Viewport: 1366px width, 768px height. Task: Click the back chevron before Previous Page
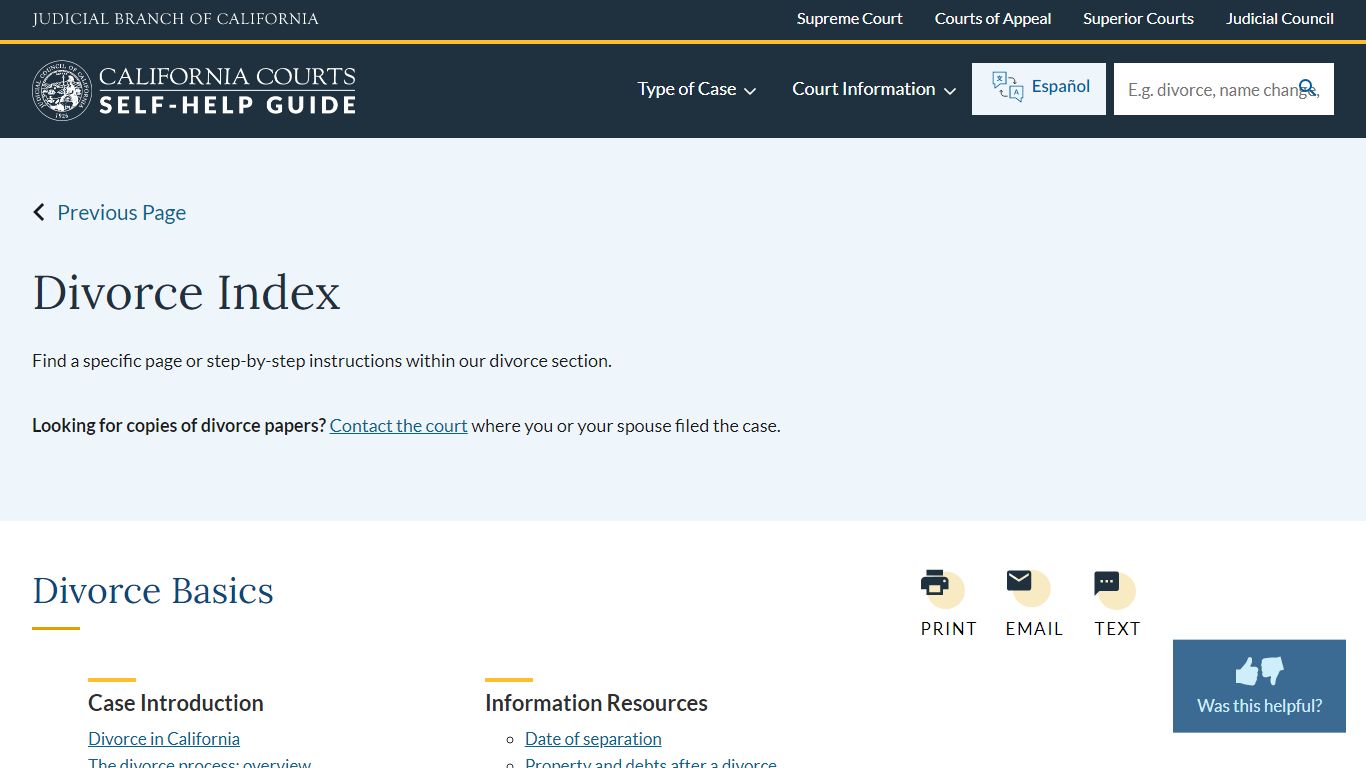pyautogui.click(x=39, y=212)
